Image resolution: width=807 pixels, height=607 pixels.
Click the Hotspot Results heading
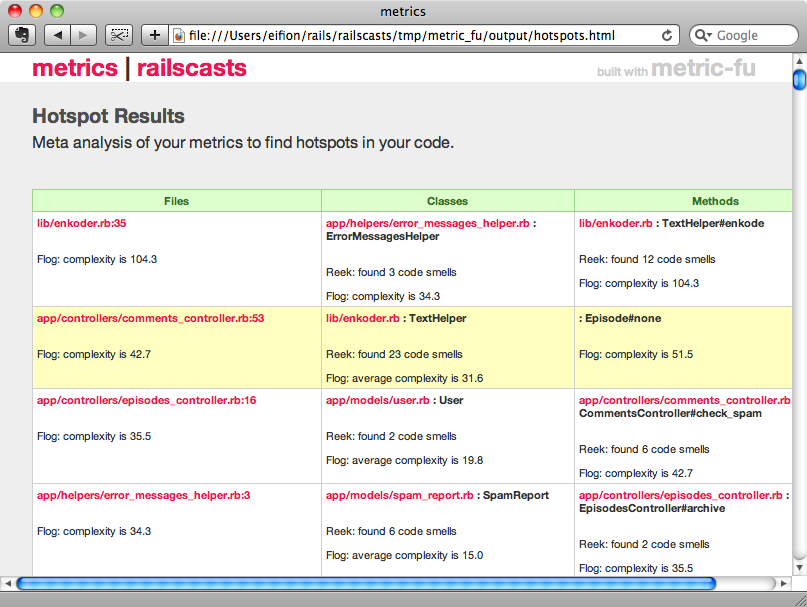(108, 116)
